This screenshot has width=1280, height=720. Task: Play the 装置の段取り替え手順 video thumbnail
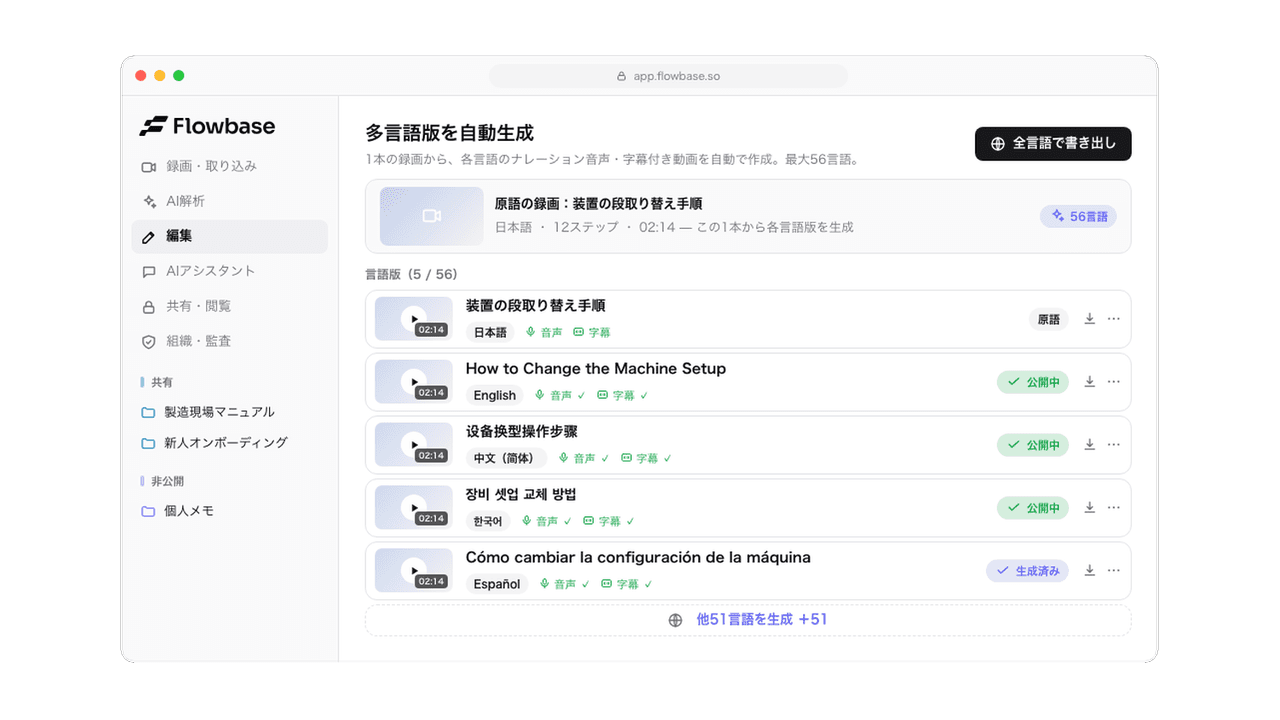coord(413,319)
